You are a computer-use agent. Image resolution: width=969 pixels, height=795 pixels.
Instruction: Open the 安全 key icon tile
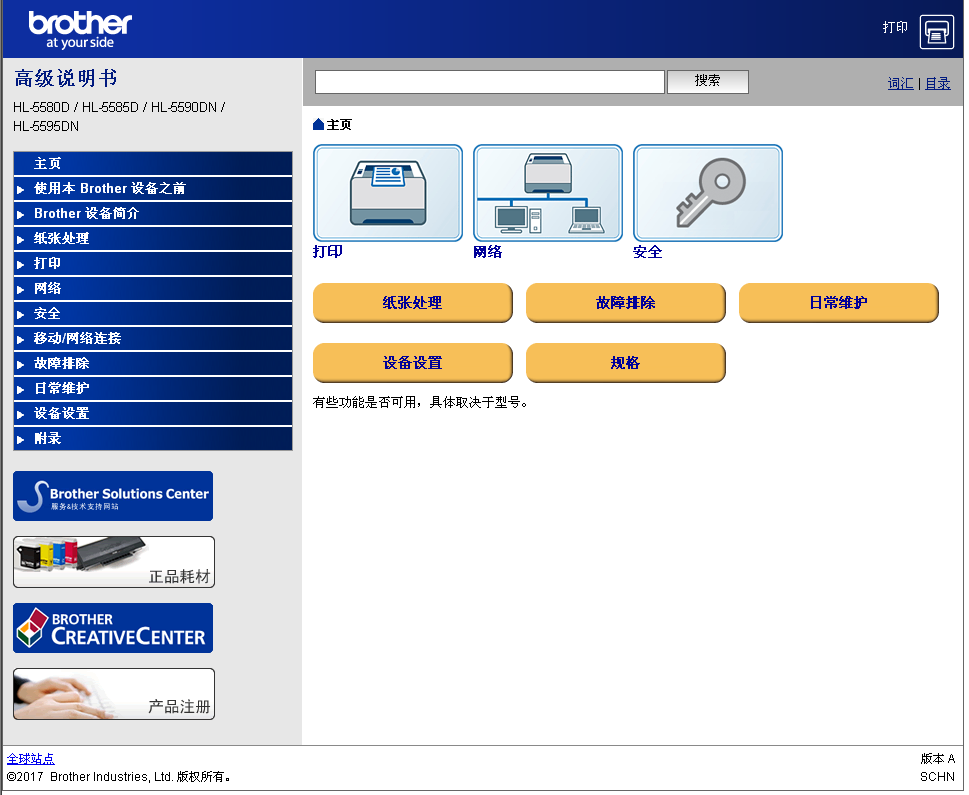click(x=708, y=193)
